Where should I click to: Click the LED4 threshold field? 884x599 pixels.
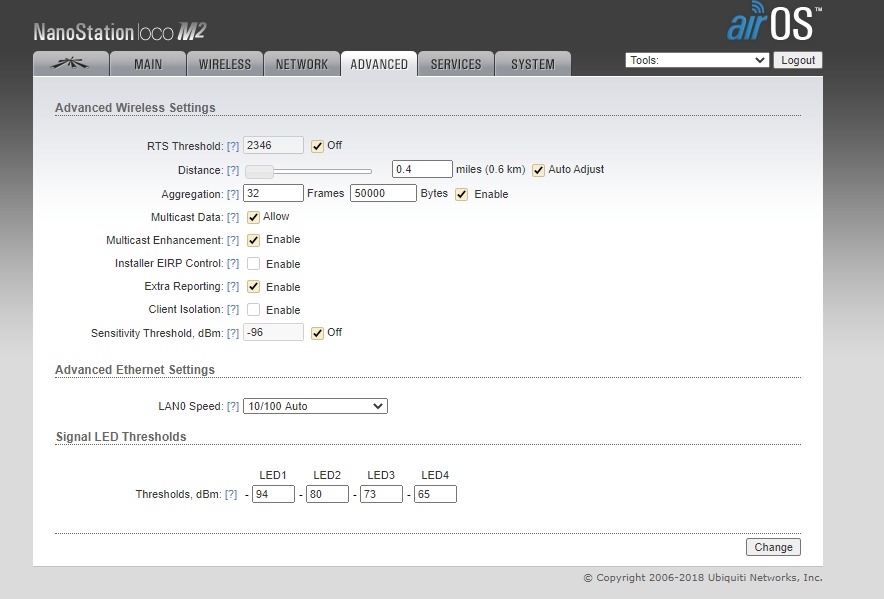[435, 494]
